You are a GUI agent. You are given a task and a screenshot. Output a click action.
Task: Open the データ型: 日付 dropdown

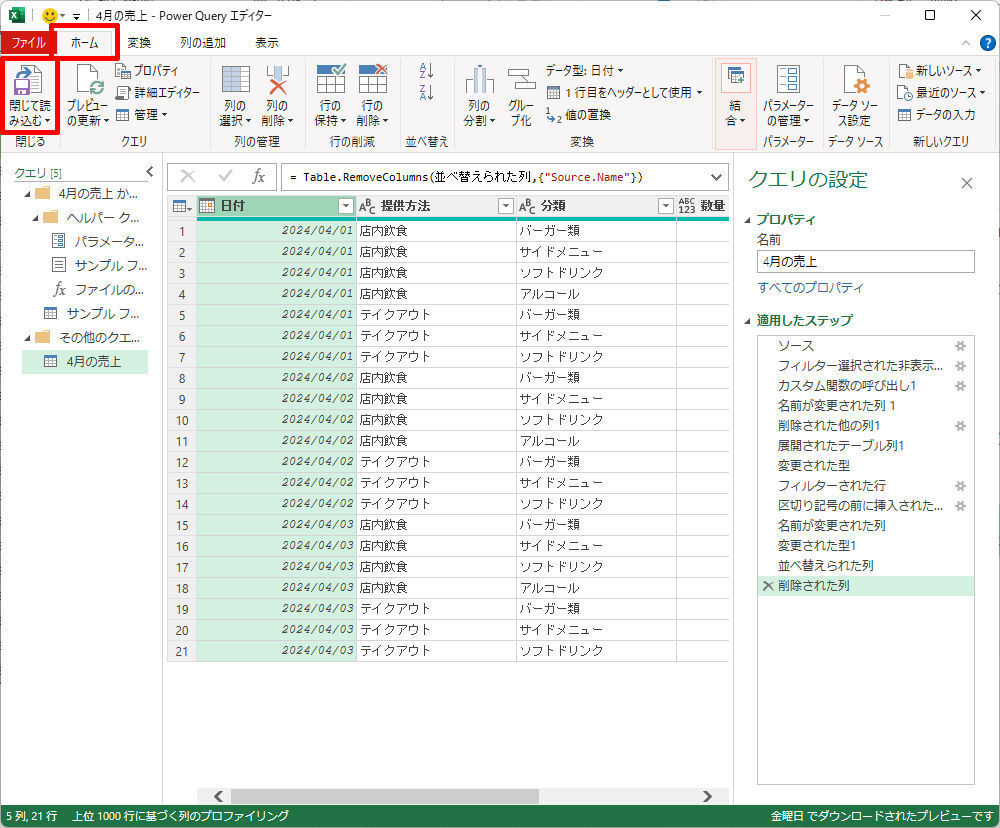(x=585, y=70)
